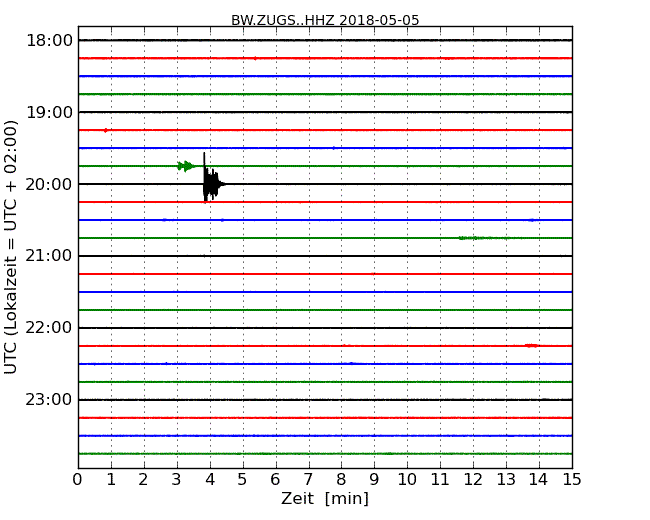Select the 23:00 time label
Screen dimensions: 650x520
49,399
